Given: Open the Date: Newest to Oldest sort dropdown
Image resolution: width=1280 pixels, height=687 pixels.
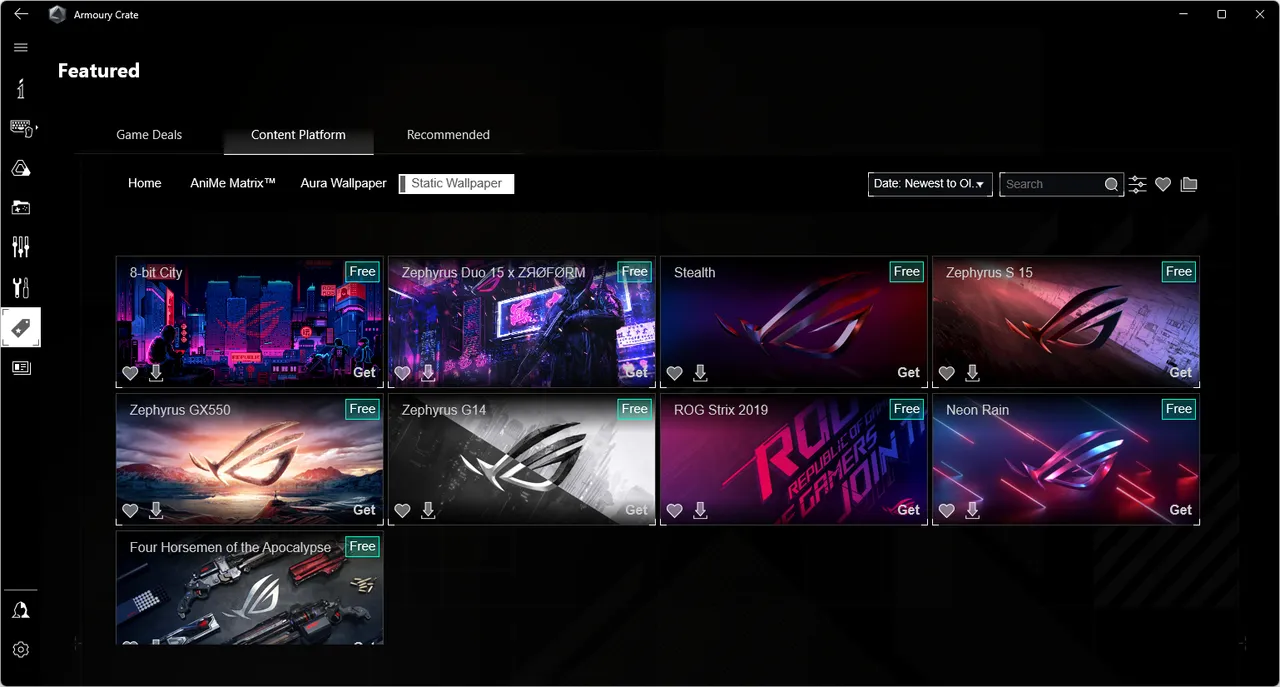Looking at the screenshot, I should (x=930, y=184).
